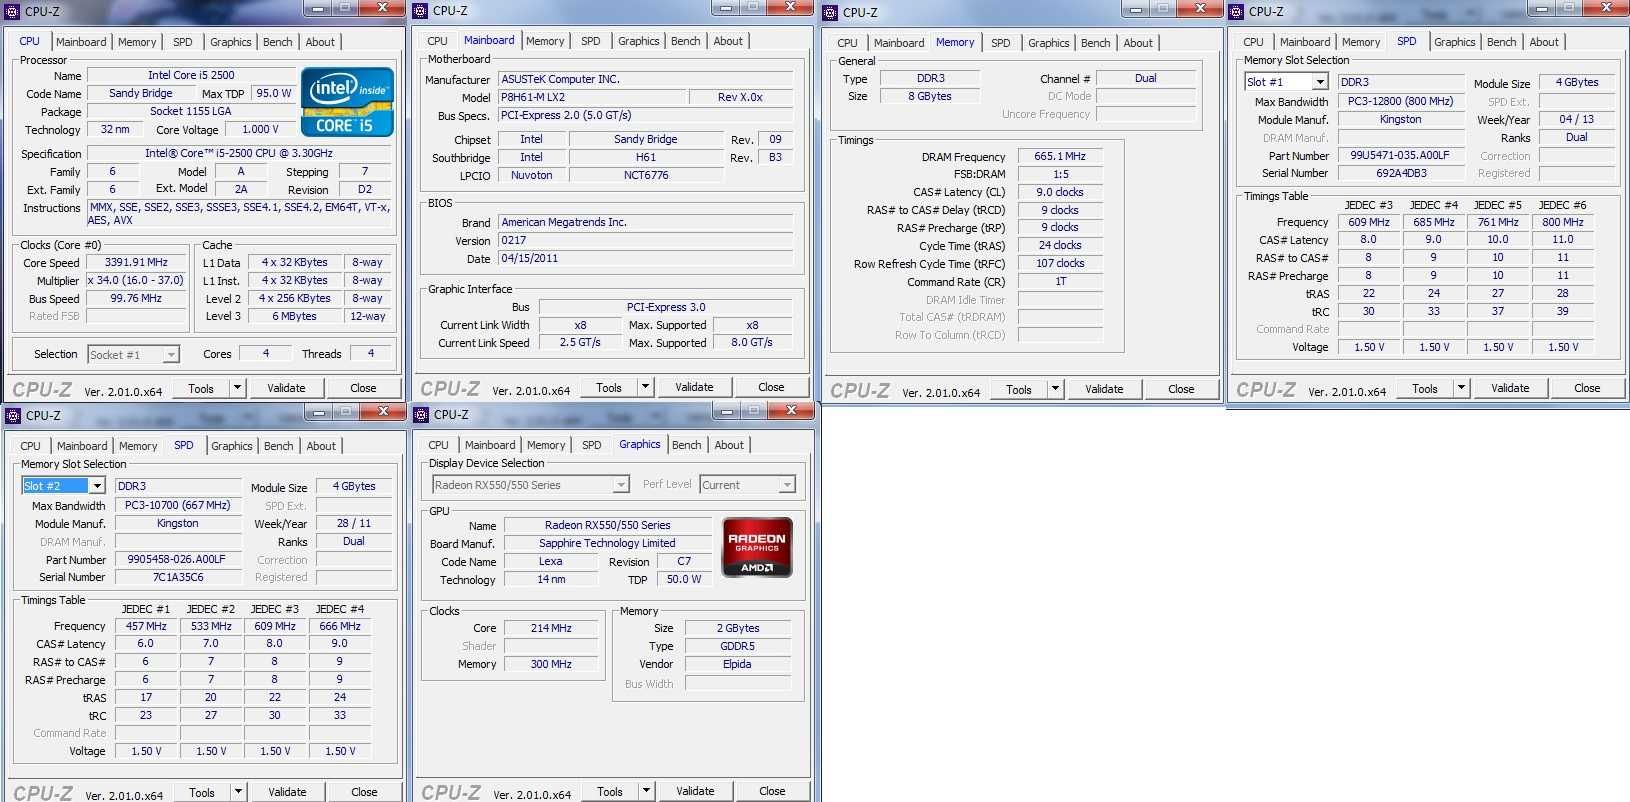Click Validate in the Slot #1 SPD window
Screen dimensions: 1630x802
[1510, 388]
